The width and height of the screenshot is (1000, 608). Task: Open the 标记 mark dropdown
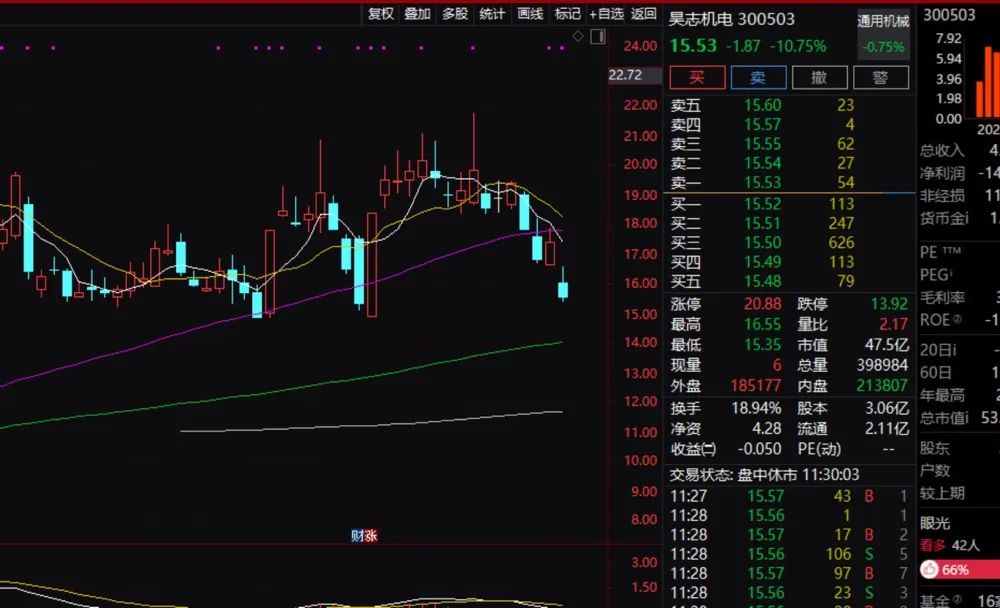(x=568, y=13)
